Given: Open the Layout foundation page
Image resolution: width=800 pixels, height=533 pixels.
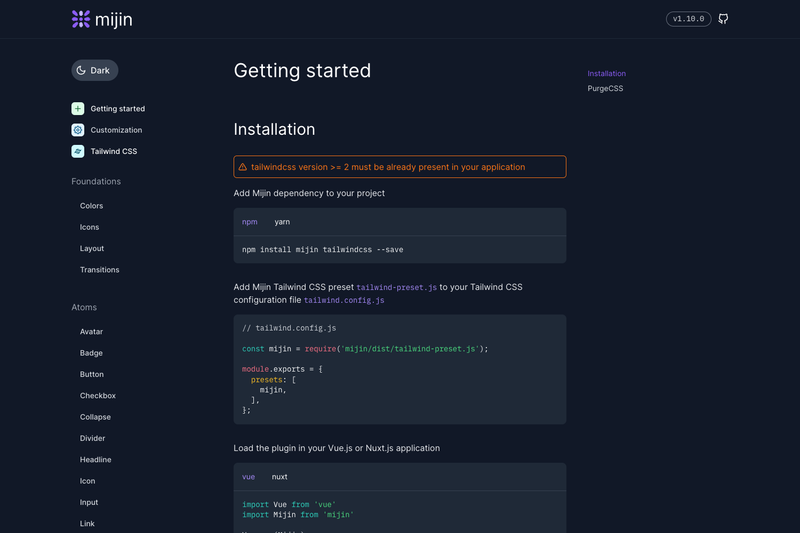Looking at the screenshot, I should point(92,248).
